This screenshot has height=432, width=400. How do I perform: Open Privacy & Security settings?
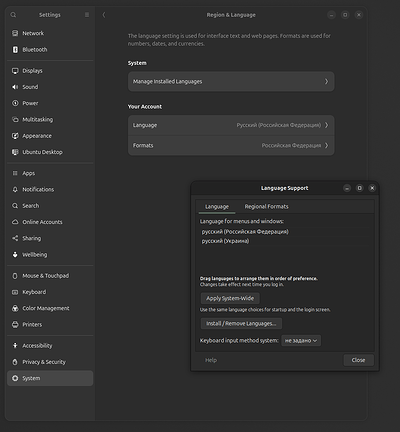(50, 362)
